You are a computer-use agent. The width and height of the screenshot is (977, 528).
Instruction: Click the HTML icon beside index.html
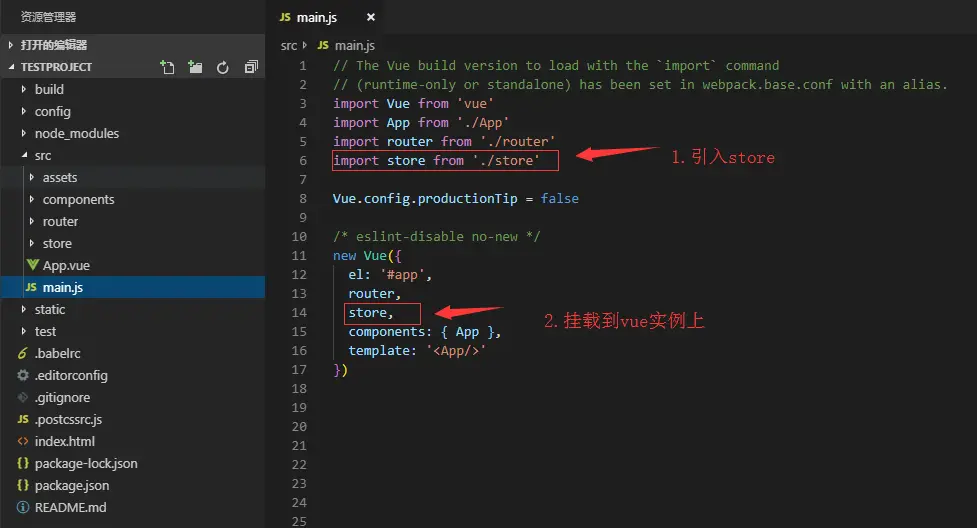[x=23, y=441]
